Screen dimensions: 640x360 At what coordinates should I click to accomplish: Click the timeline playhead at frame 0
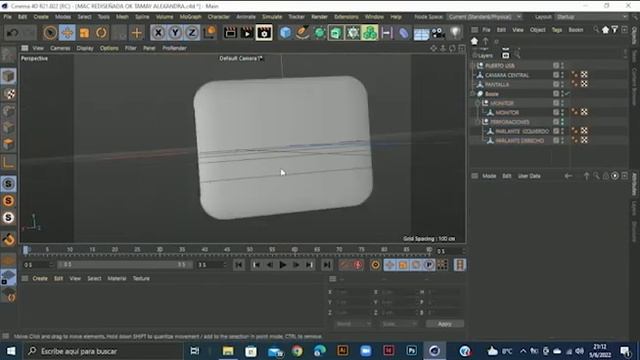pyautogui.click(x=26, y=249)
